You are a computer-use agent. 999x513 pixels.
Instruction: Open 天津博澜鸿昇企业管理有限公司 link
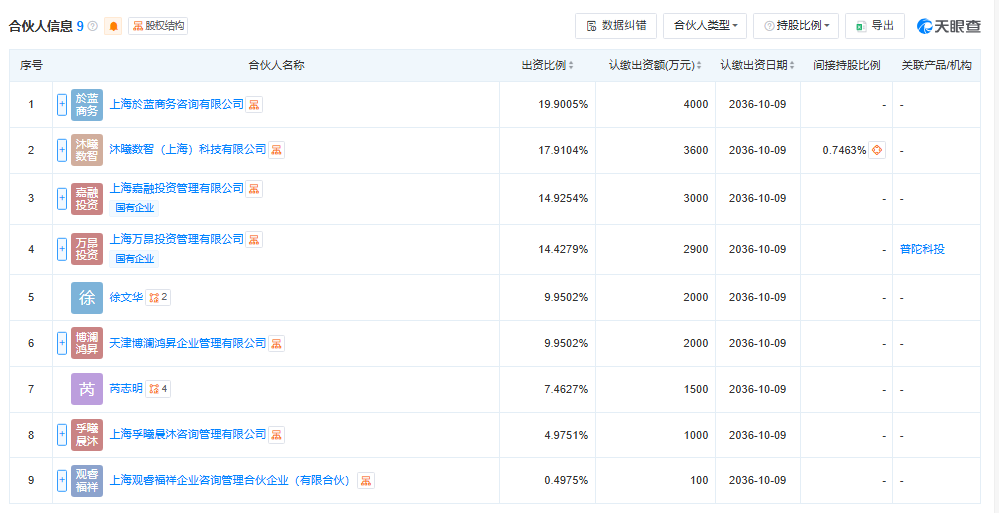[187, 343]
